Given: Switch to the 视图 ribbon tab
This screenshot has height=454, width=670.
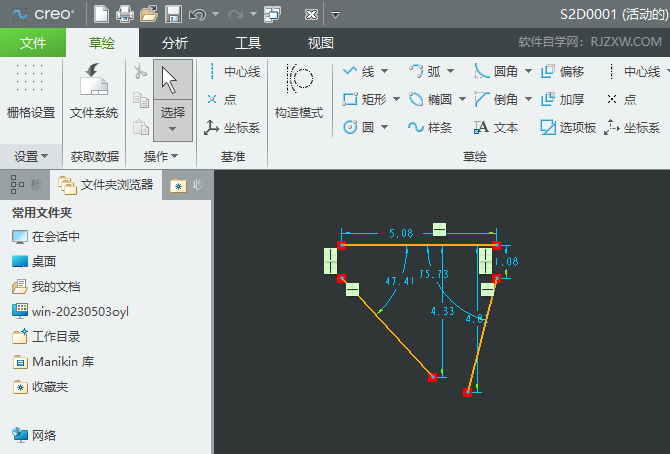Looking at the screenshot, I should [320, 43].
